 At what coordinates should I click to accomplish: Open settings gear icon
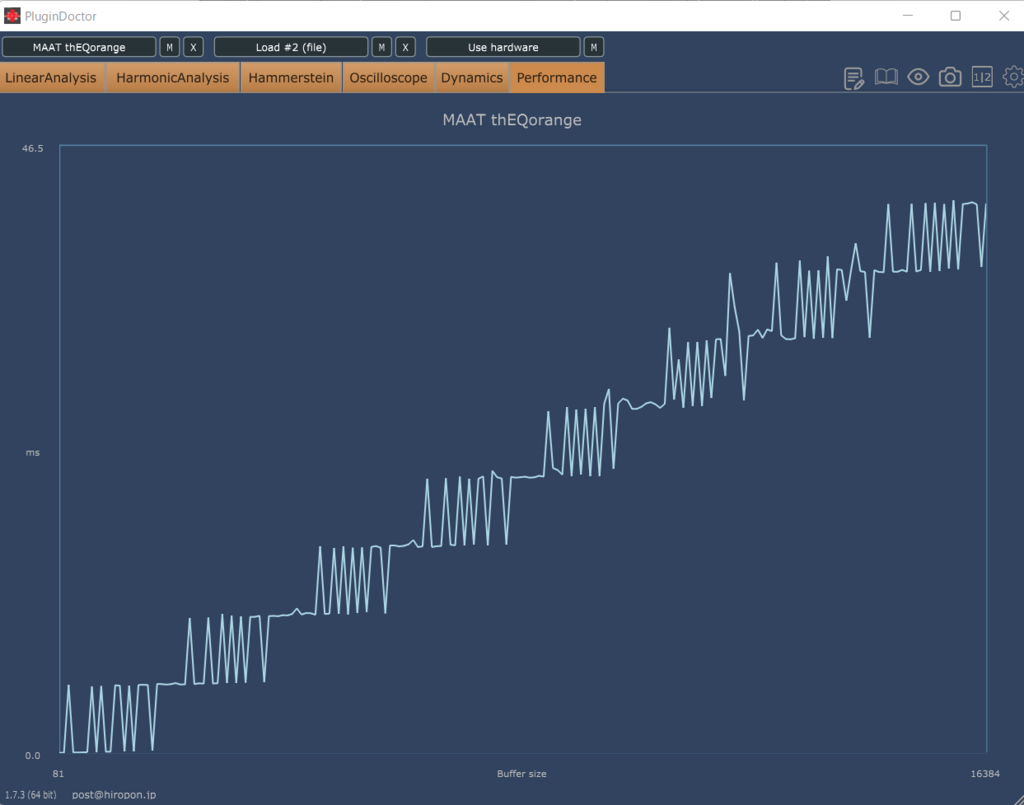point(1014,77)
